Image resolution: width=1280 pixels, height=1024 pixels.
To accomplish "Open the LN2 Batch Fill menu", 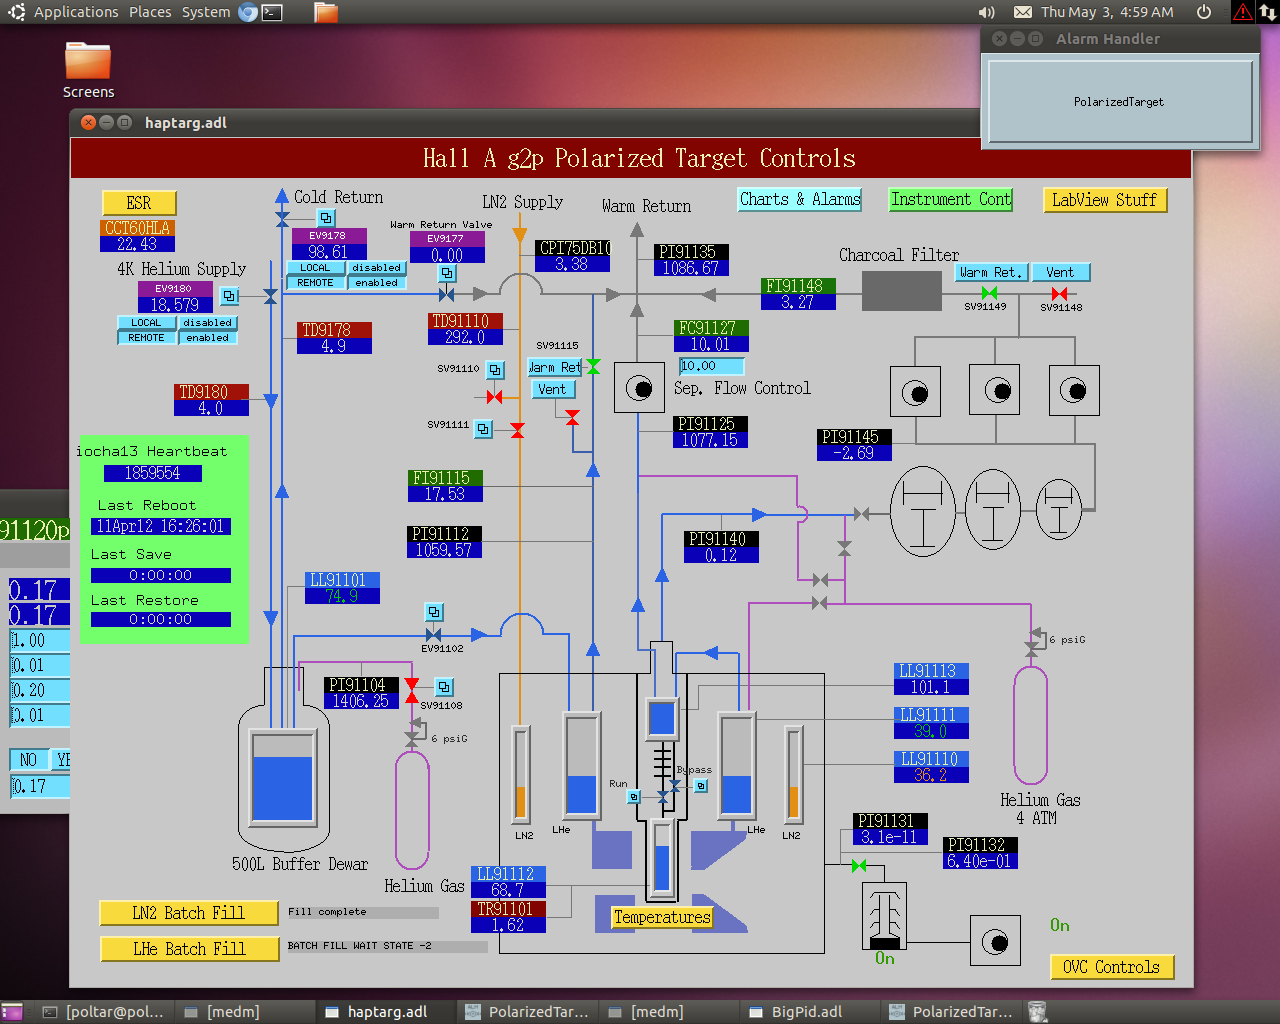I will click(x=189, y=913).
